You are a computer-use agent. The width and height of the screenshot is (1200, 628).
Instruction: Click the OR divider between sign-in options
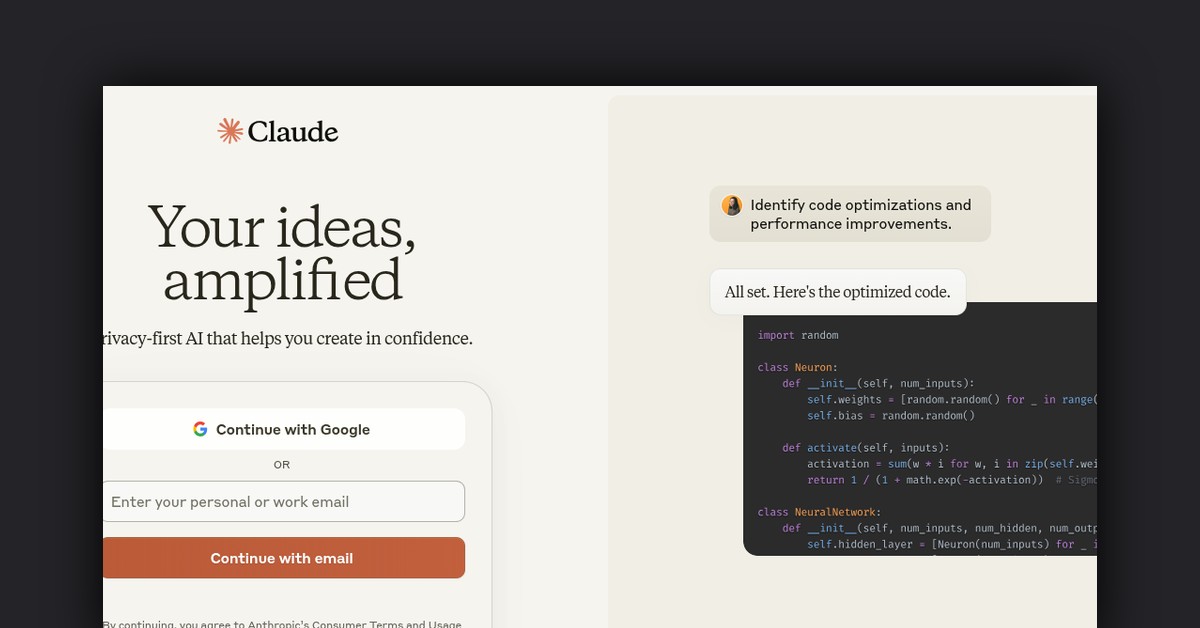click(x=282, y=465)
